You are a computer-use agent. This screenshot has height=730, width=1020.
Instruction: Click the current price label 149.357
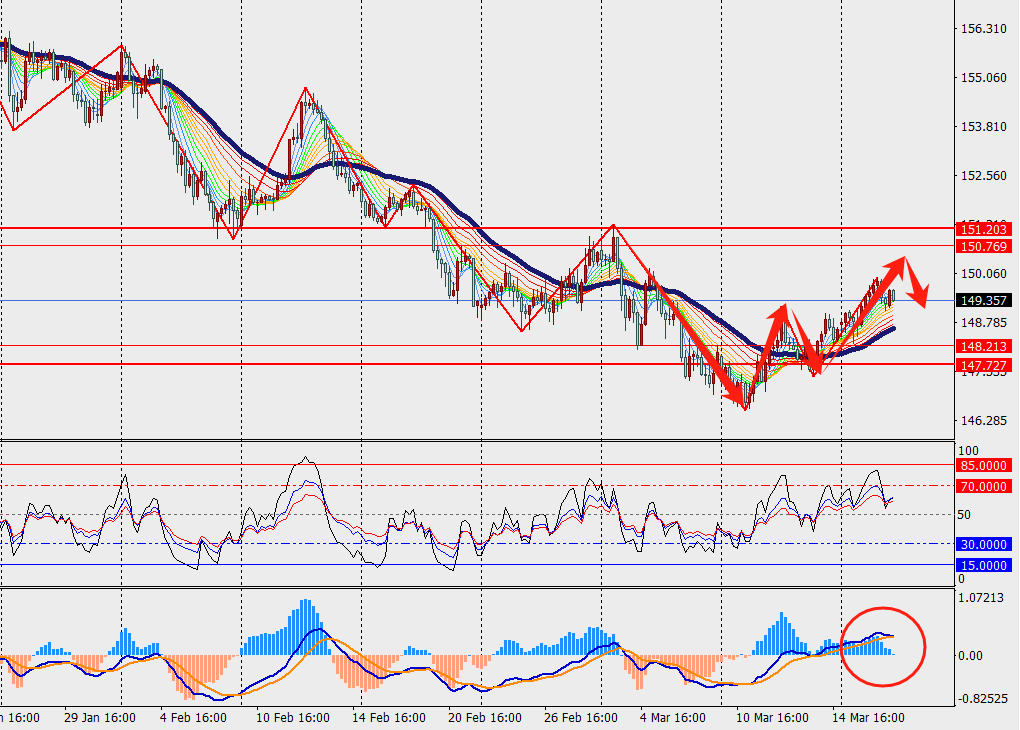click(x=981, y=300)
